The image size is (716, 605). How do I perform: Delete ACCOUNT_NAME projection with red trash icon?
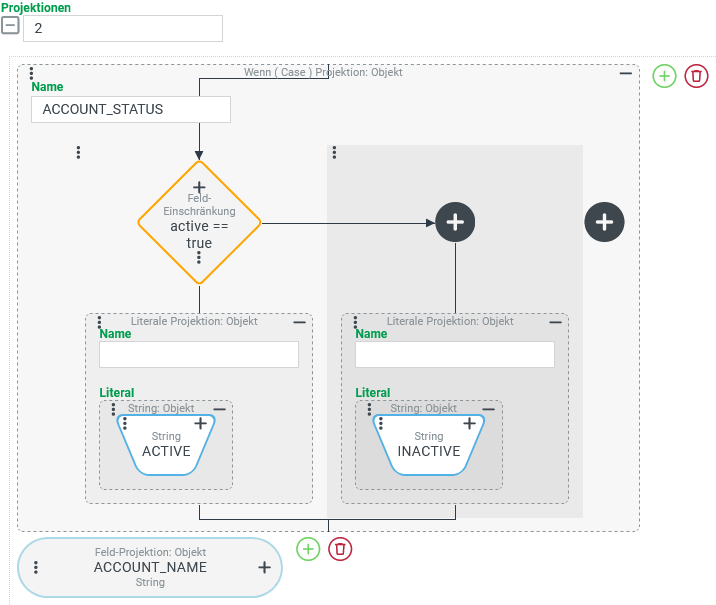[340, 549]
